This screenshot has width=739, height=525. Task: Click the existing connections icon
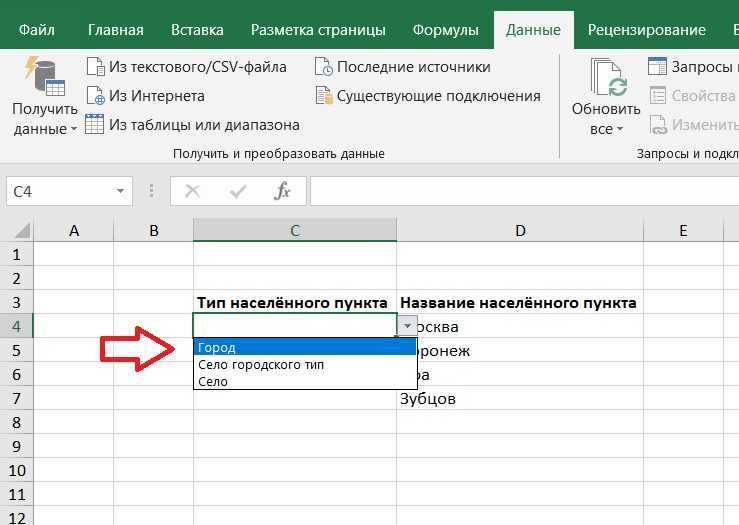[324, 96]
